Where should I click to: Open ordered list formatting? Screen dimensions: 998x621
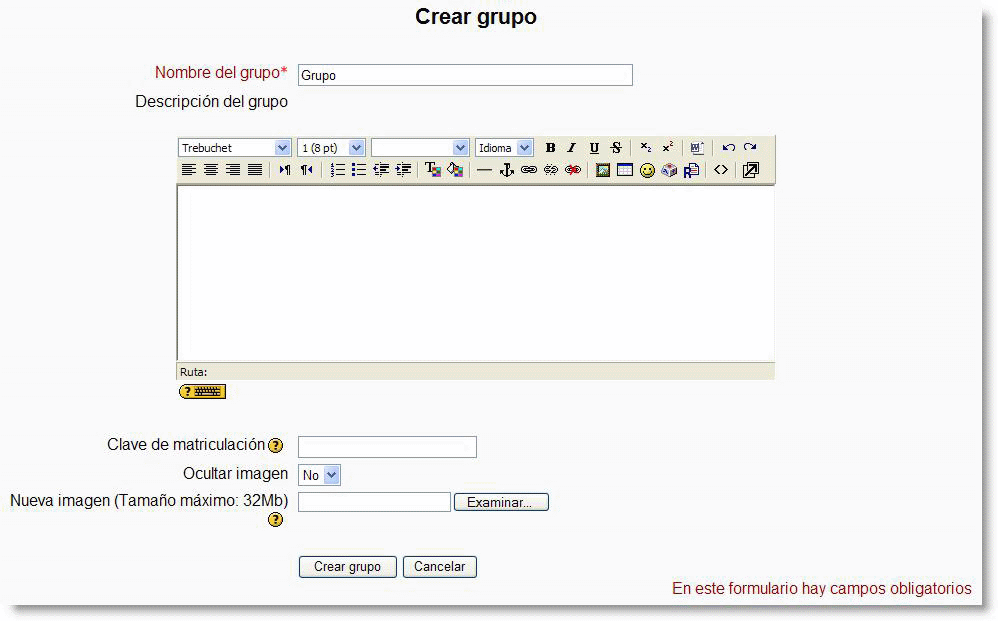click(x=337, y=170)
